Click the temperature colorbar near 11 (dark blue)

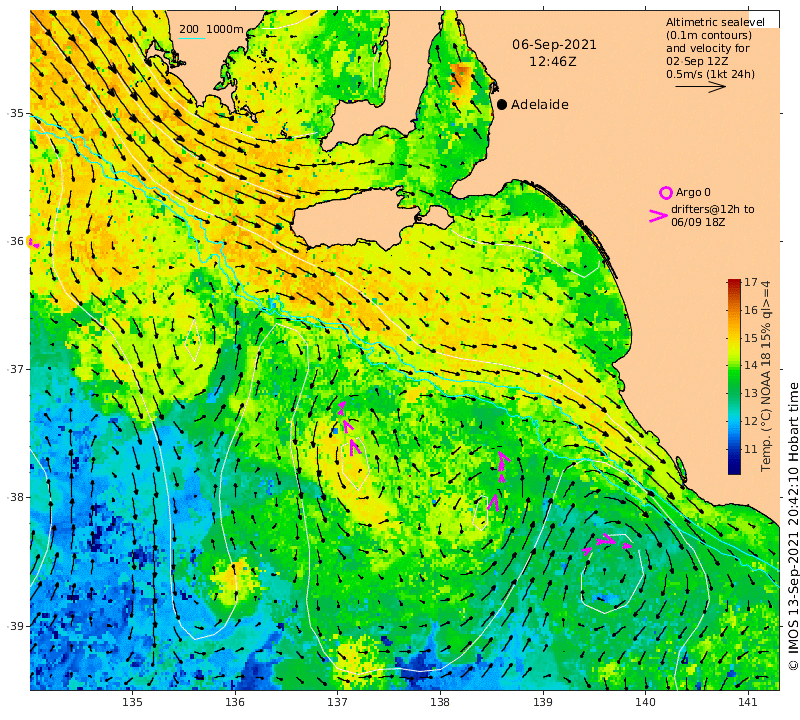pos(734,450)
